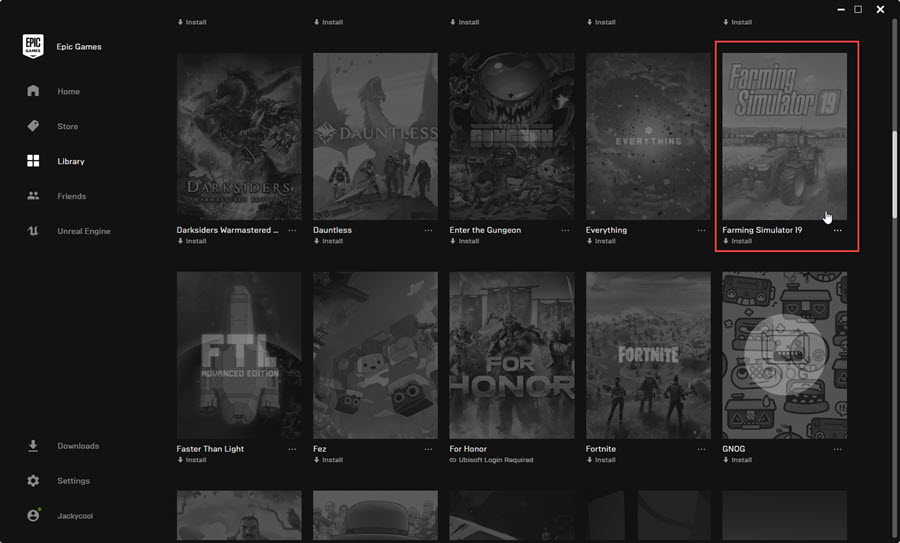
Task: Install GNOG
Action: (738, 460)
